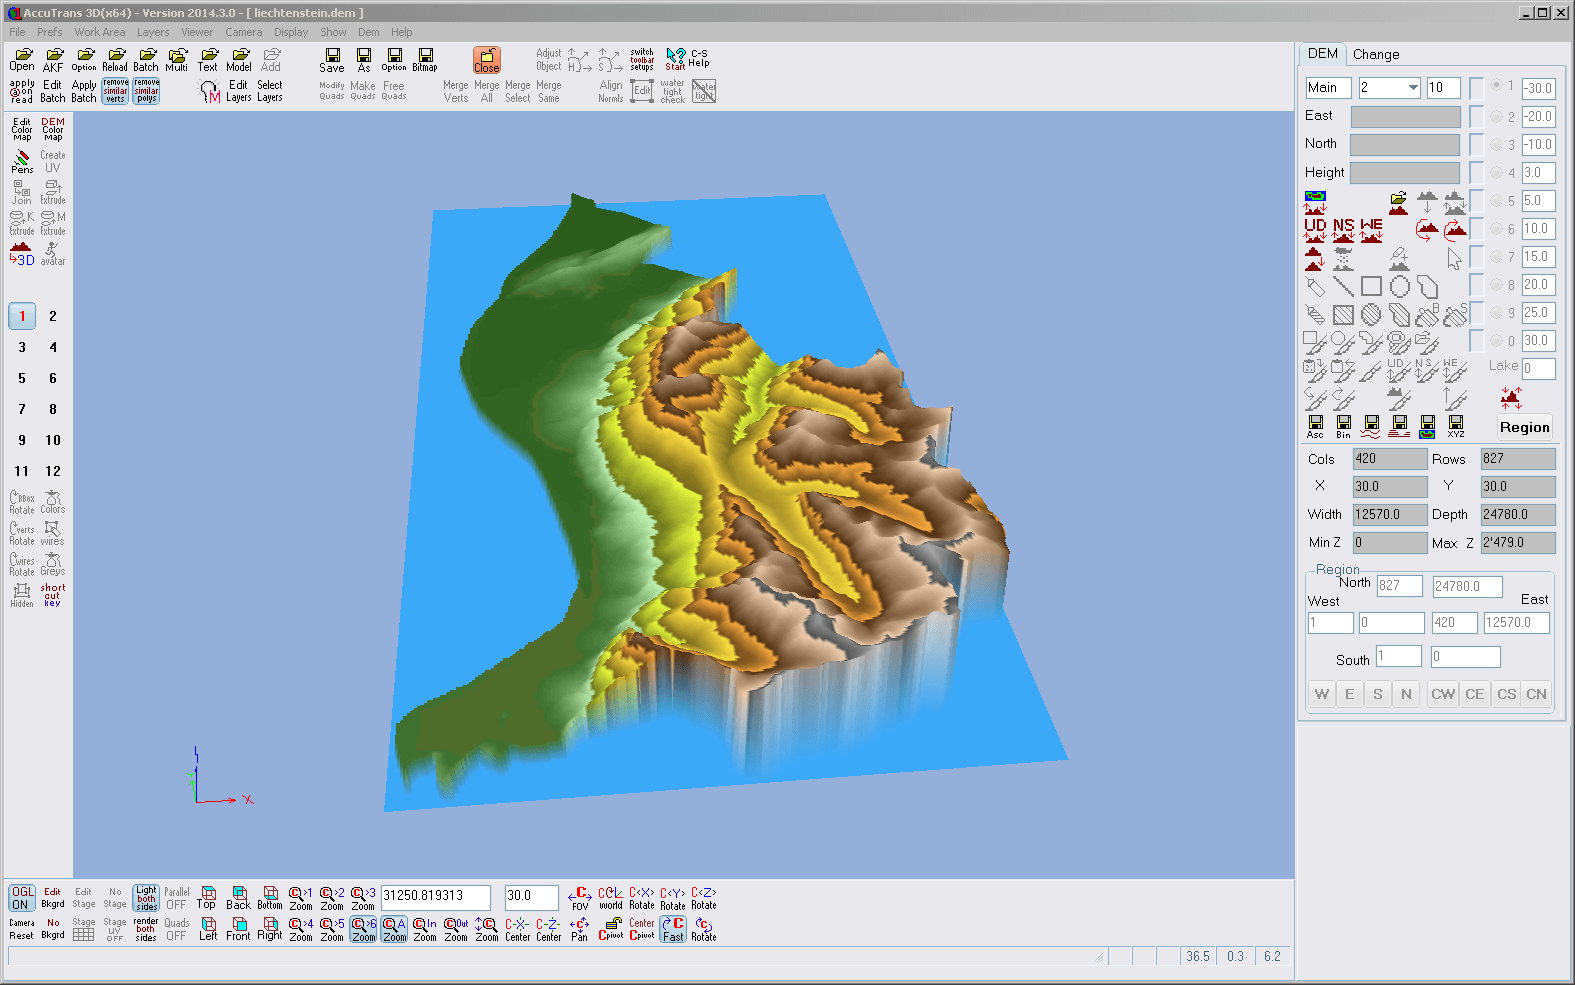The height and width of the screenshot is (985, 1575).
Task: Select layer 1 button
Action: [22, 316]
